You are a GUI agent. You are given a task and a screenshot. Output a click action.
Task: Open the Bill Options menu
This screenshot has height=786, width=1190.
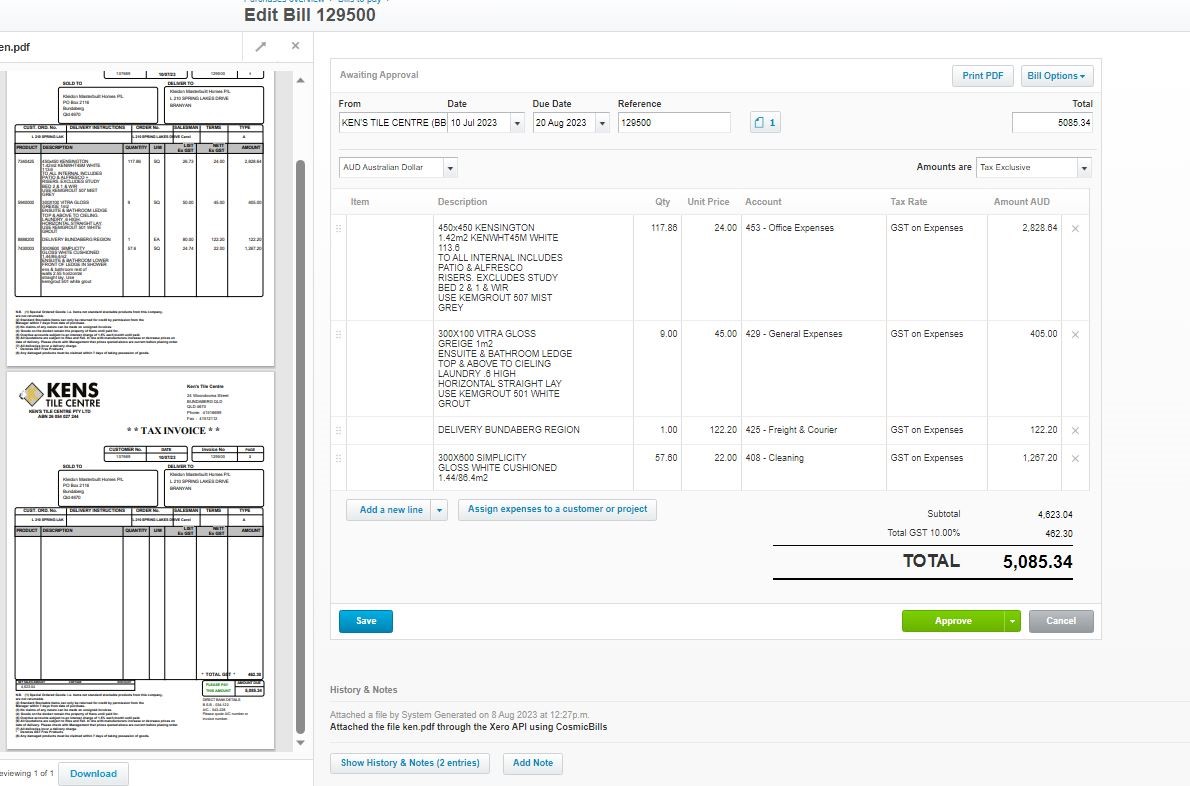tap(1056, 76)
